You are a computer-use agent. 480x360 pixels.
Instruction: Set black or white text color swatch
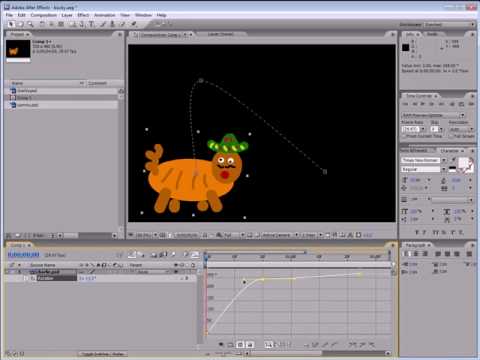pyautogui.click(x=452, y=170)
